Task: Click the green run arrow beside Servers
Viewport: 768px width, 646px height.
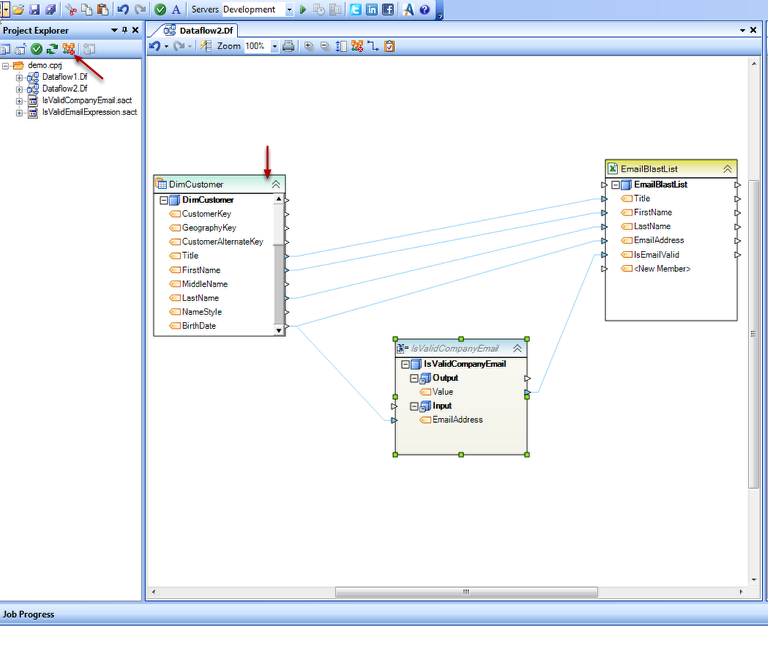Action: pos(303,9)
